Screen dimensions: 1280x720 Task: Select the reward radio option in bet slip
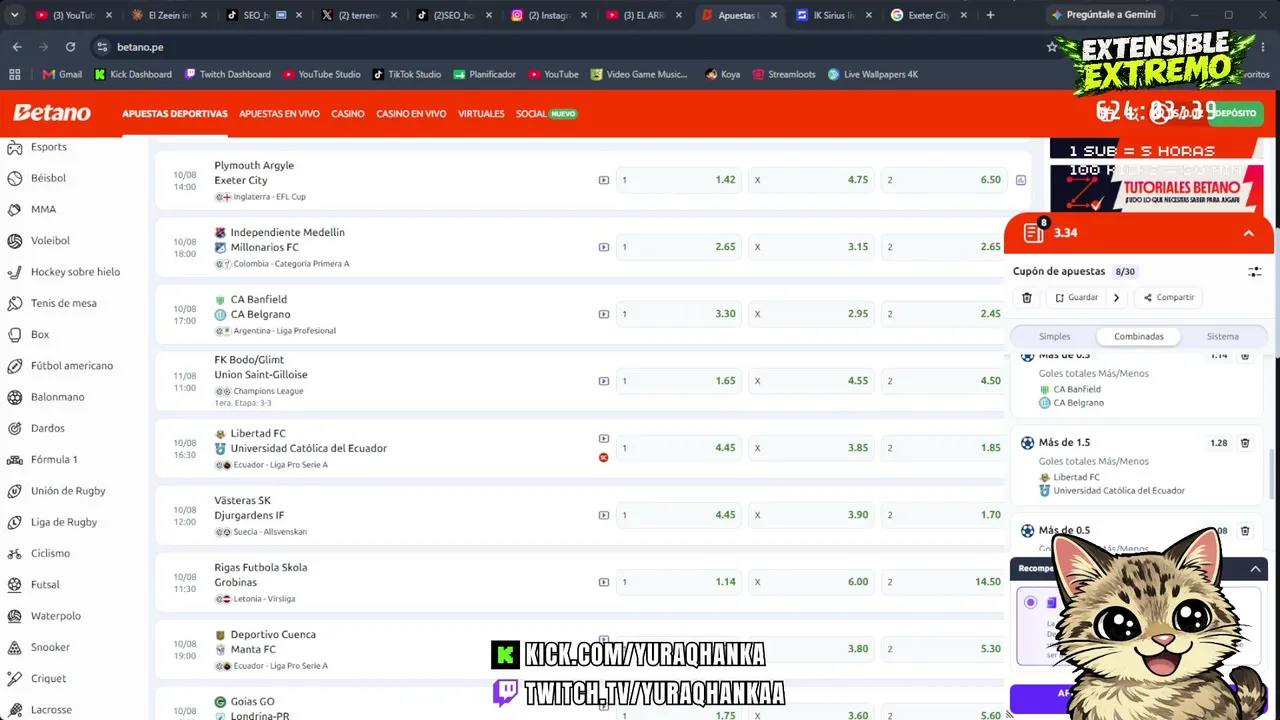coord(1030,602)
